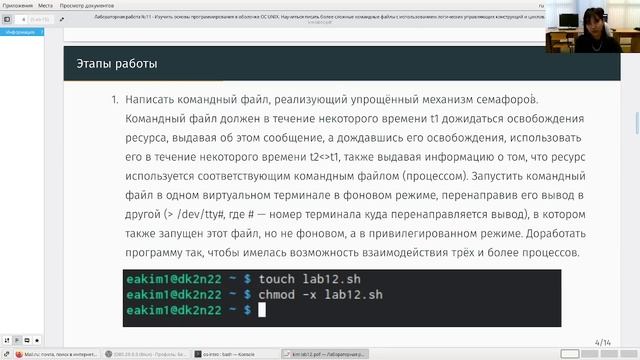Switch to the grayed-out profile taskbar window

[x=146, y=354]
